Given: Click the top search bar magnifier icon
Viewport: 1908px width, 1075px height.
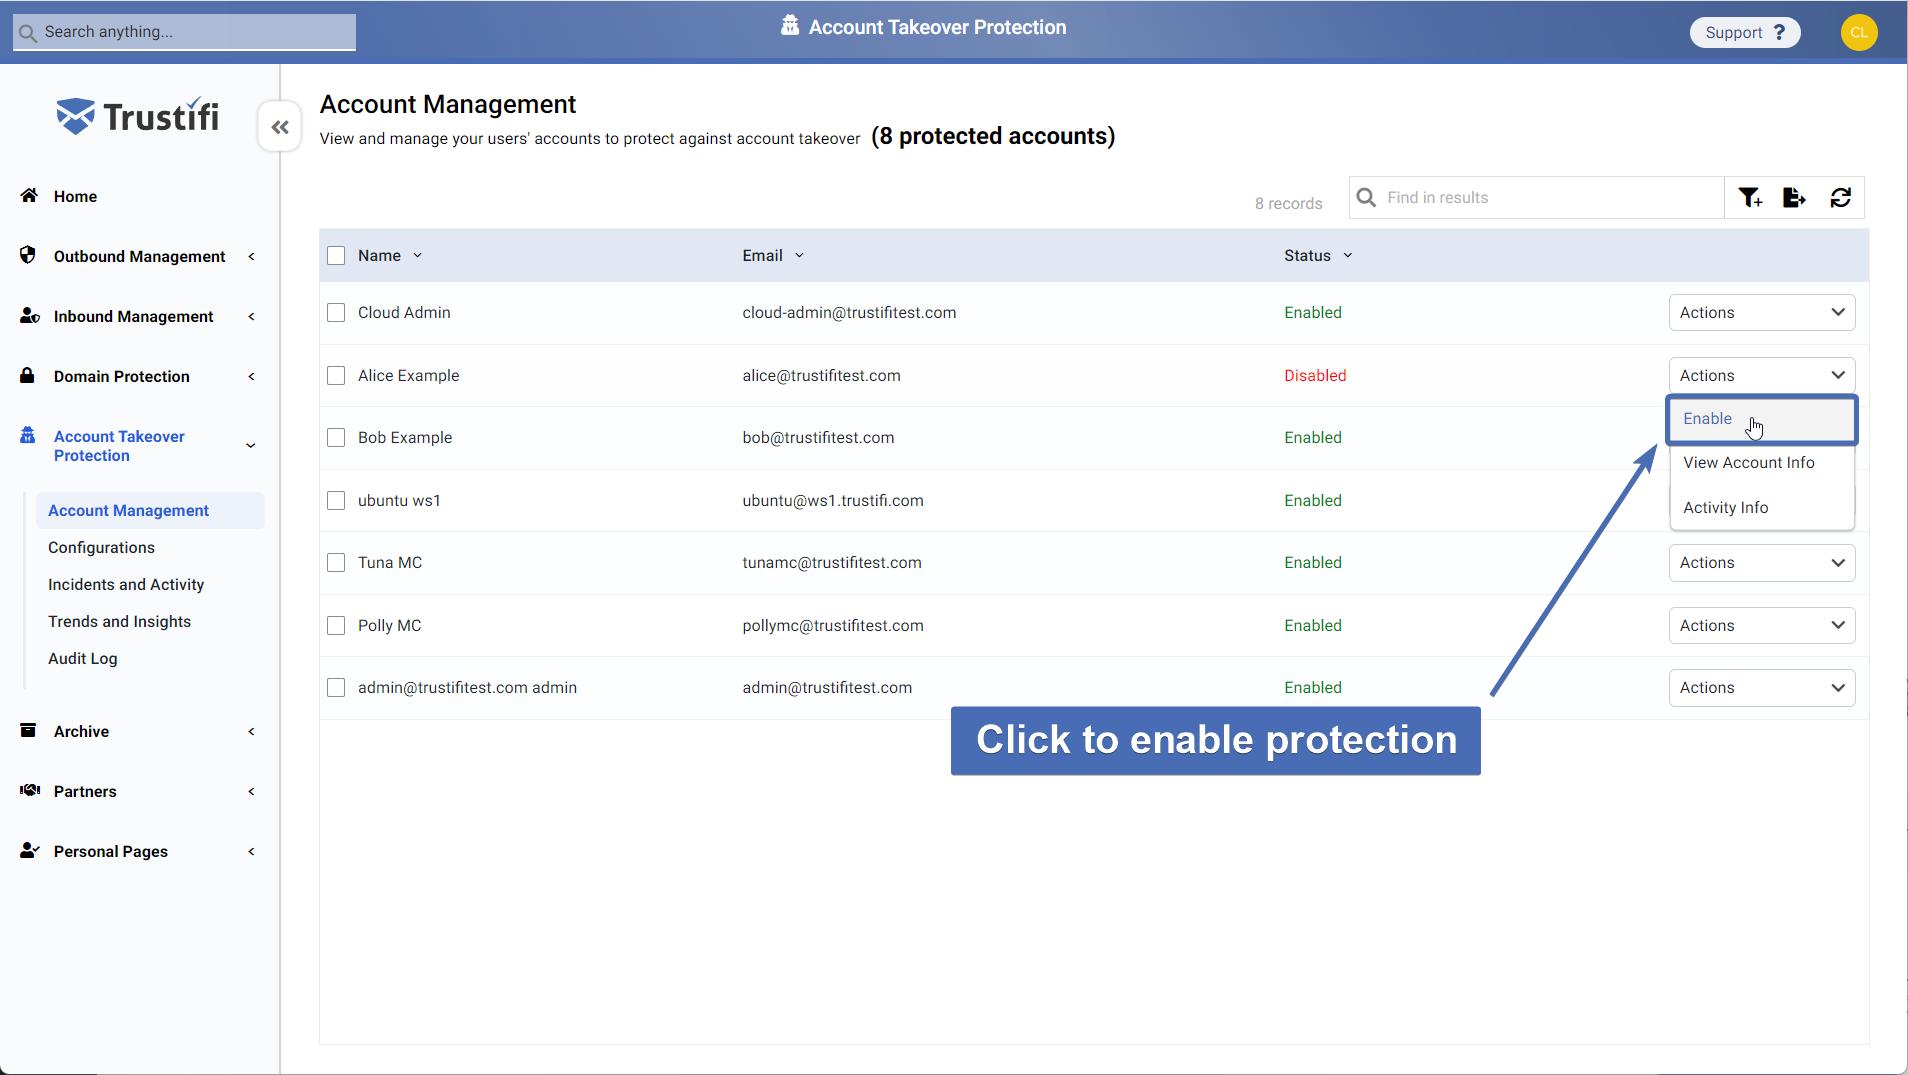Looking at the screenshot, I should [x=28, y=32].
